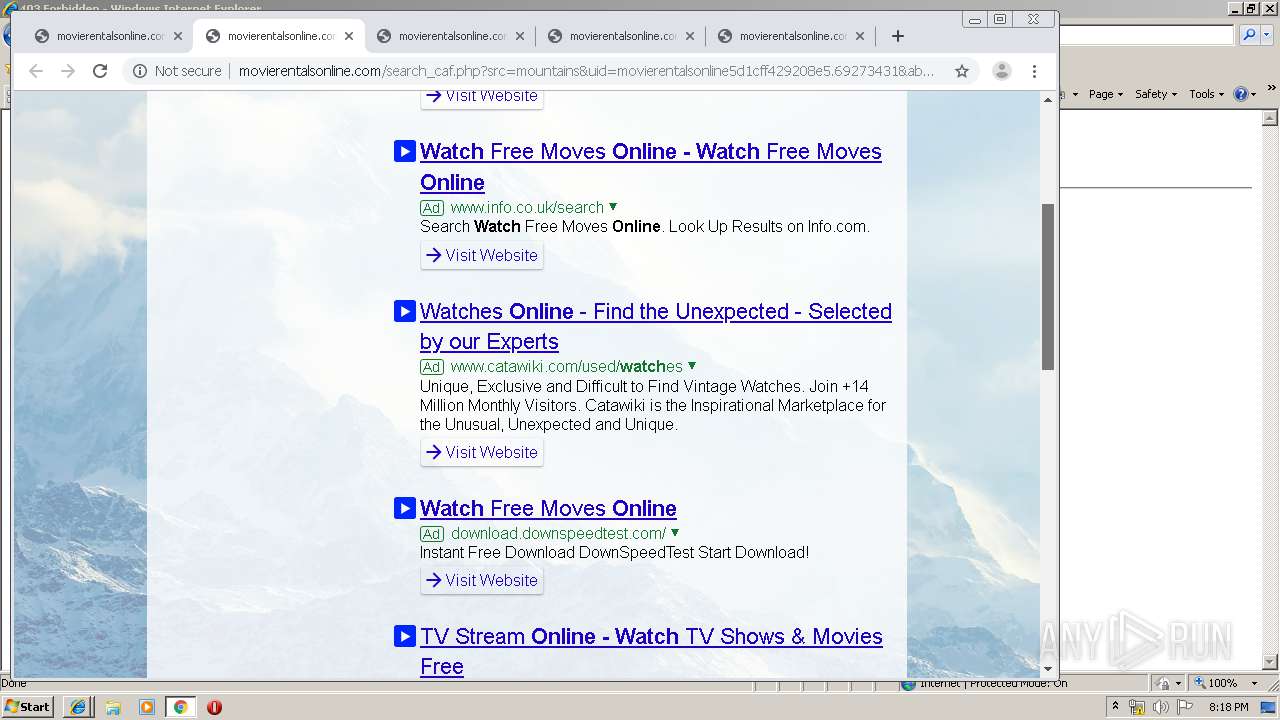
Task: Click the volume speaker tray icon
Action: click(x=1160, y=707)
